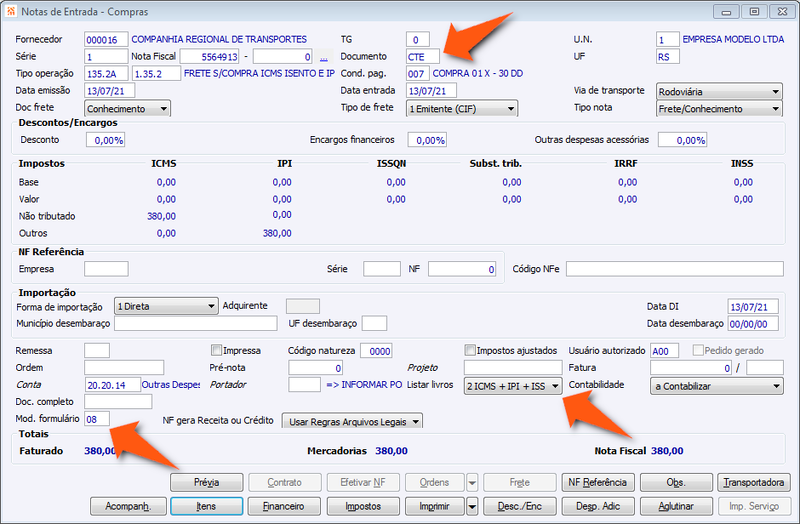Image resolution: width=800 pixels, height=524 pixels.
Task: Click the Ordem field
Action: (124, 368)
